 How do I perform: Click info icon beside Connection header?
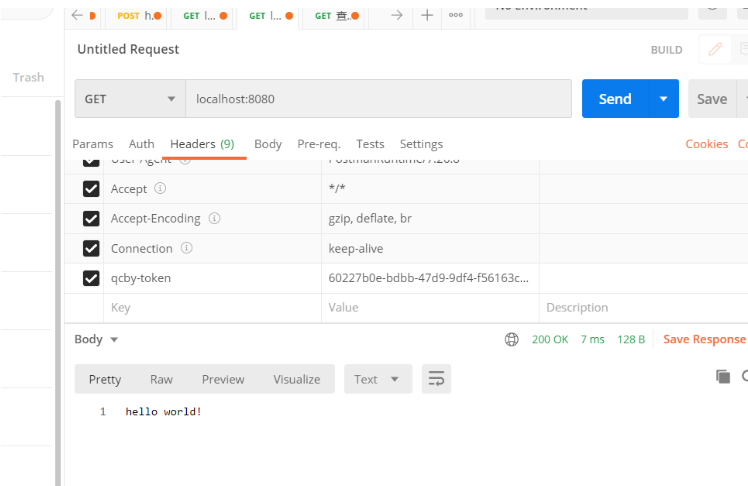(187, 248)
